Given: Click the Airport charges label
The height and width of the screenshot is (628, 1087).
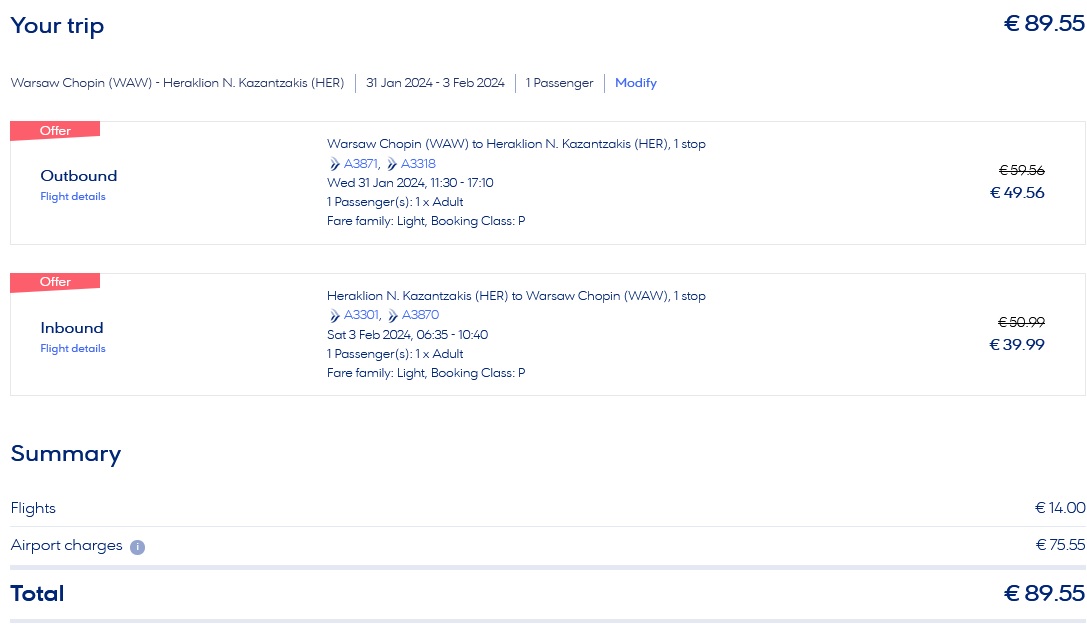Looking at the screenshot, I should [67, 546].
